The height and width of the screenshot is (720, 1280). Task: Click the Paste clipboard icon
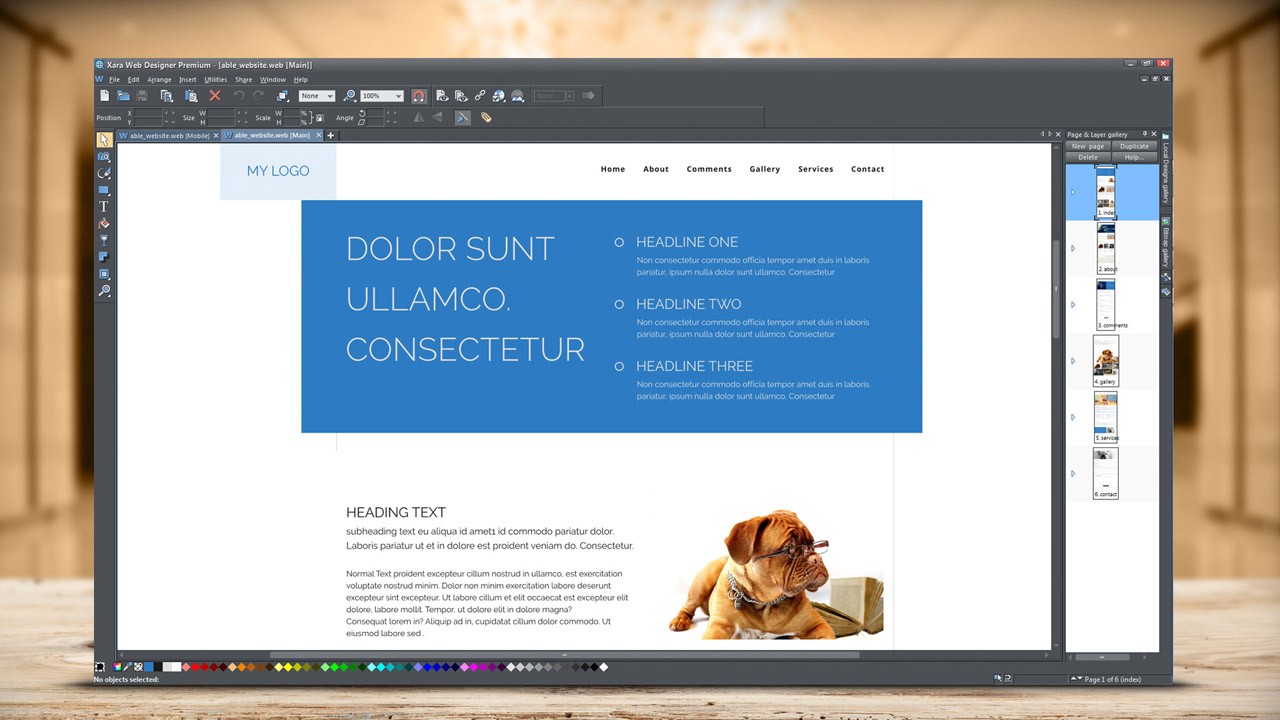point(190,96)
